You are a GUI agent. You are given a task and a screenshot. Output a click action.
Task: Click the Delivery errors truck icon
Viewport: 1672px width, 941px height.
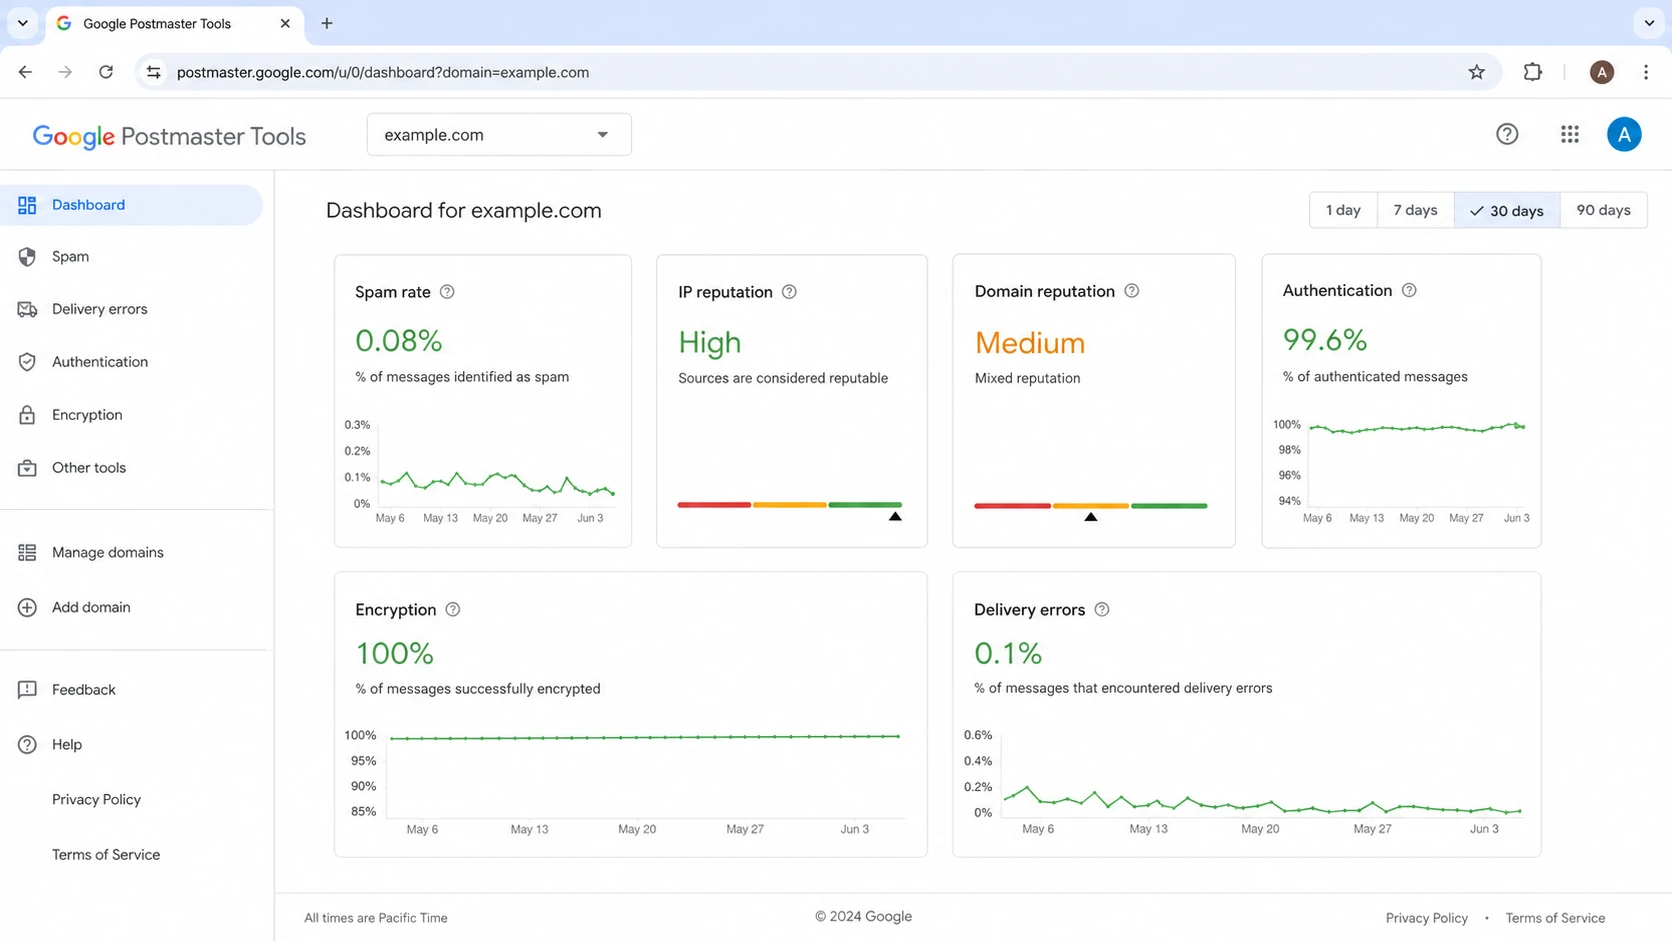27,309
